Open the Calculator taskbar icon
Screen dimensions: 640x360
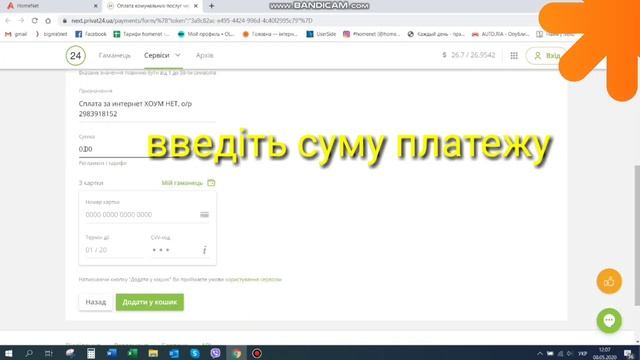pyautogui.click(x=91, y=353)
